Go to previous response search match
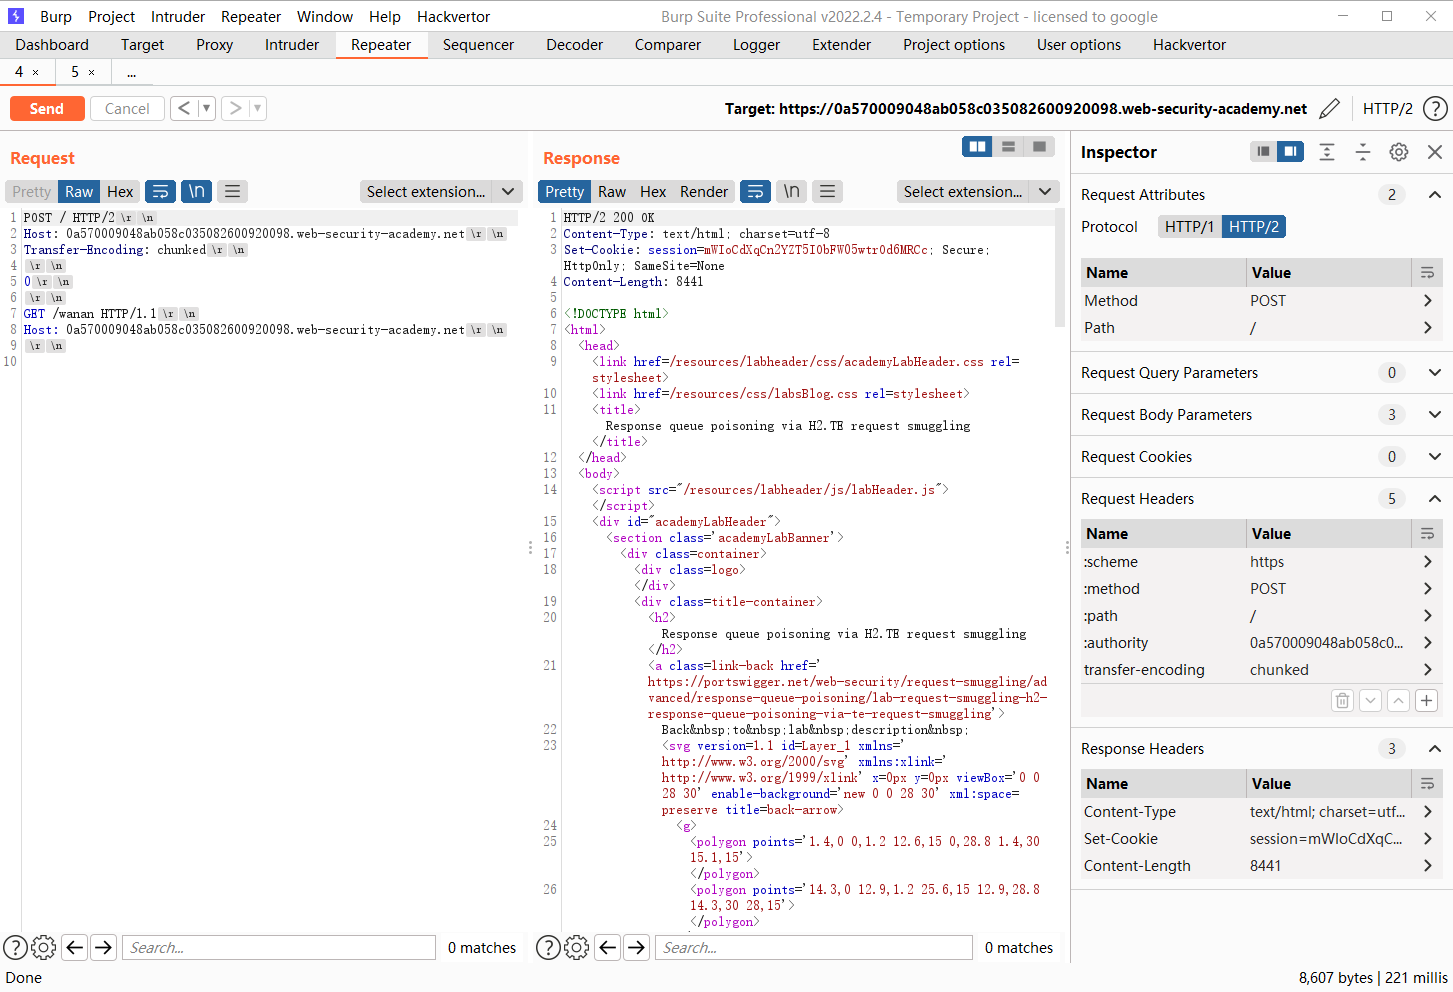 [x=607, y=947]
